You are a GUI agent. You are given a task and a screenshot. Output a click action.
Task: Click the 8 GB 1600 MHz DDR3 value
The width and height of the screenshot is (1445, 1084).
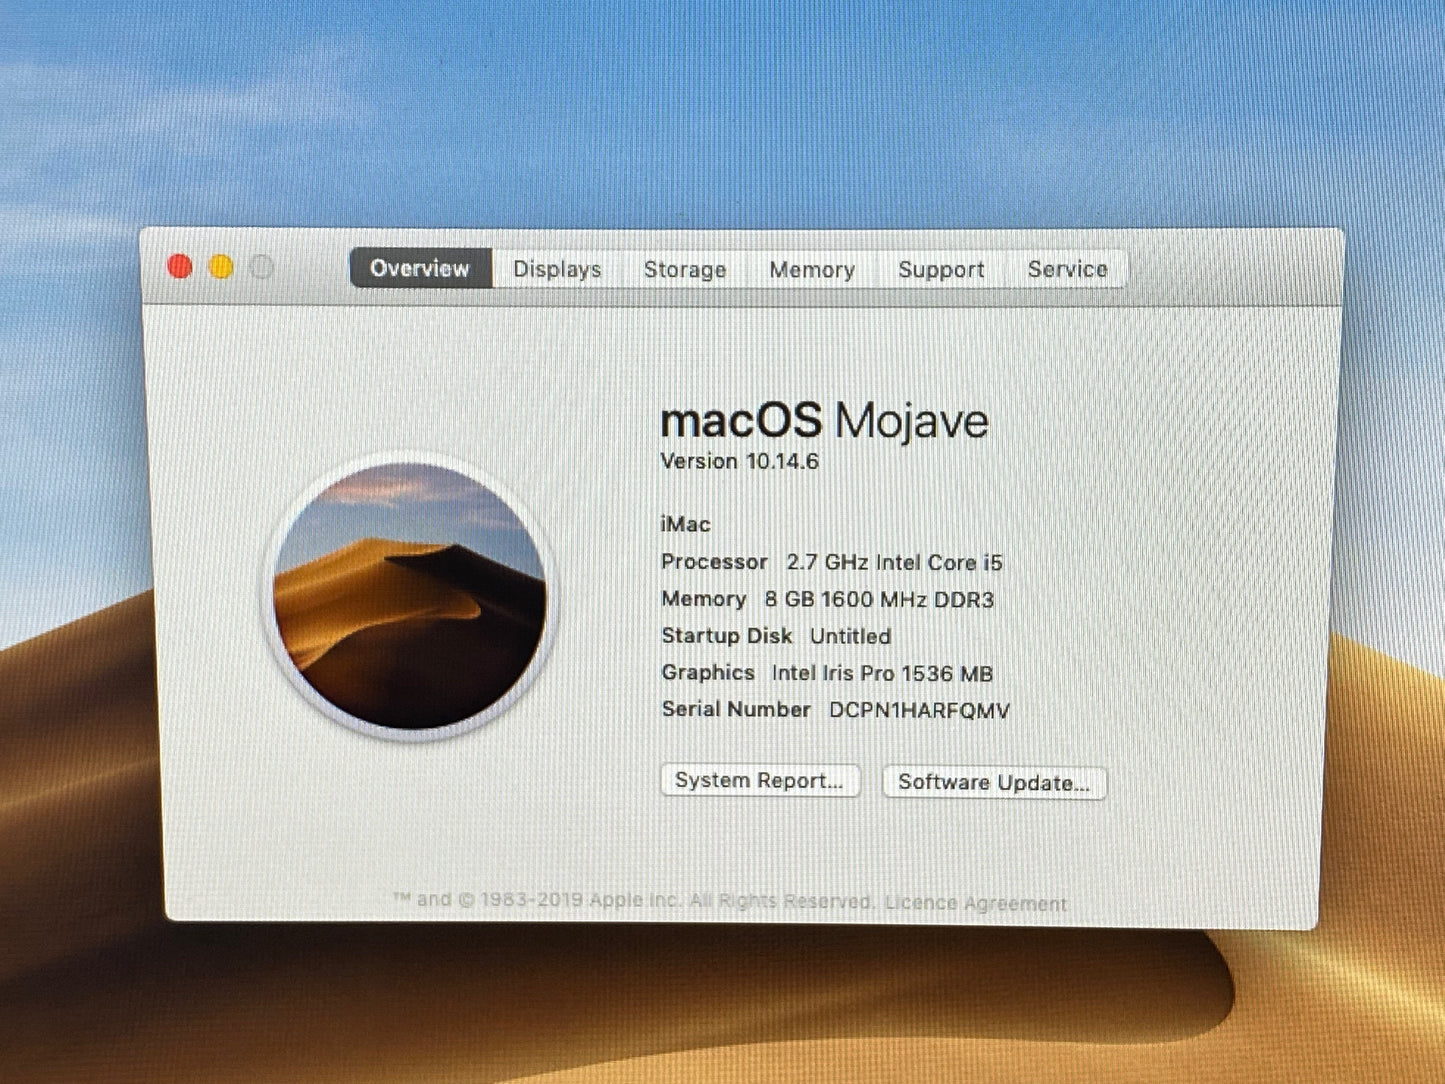879,599
